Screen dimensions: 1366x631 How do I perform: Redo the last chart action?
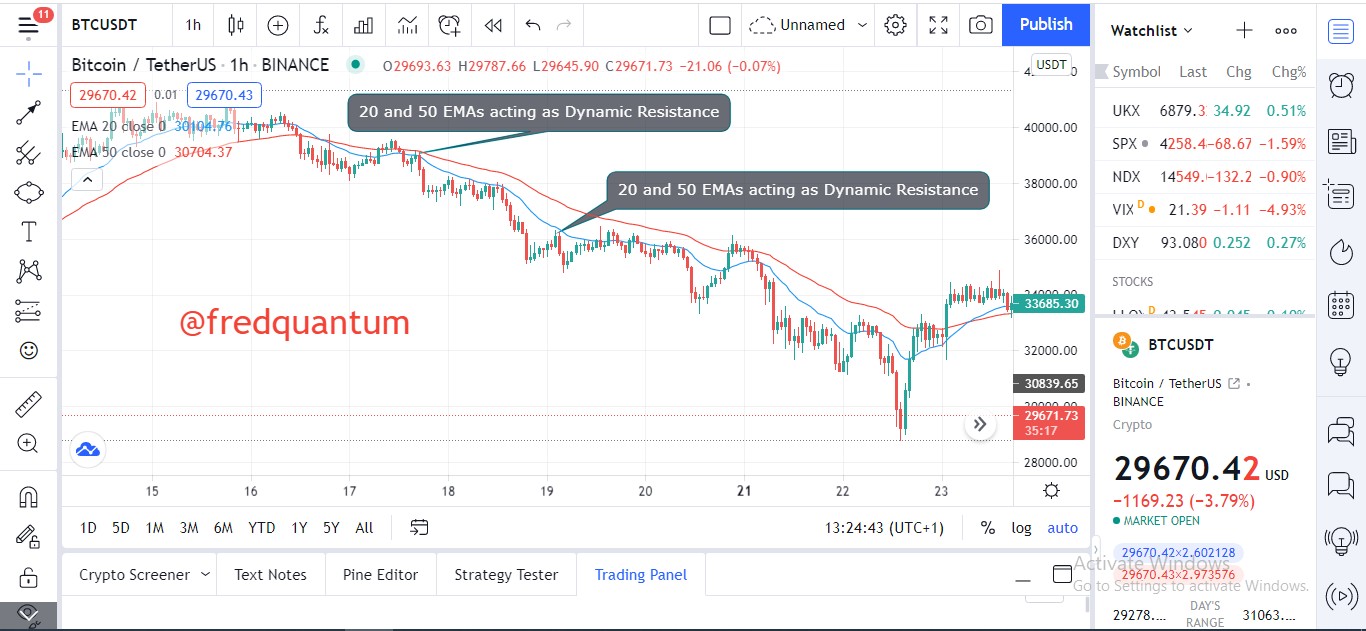coord(564,25)
